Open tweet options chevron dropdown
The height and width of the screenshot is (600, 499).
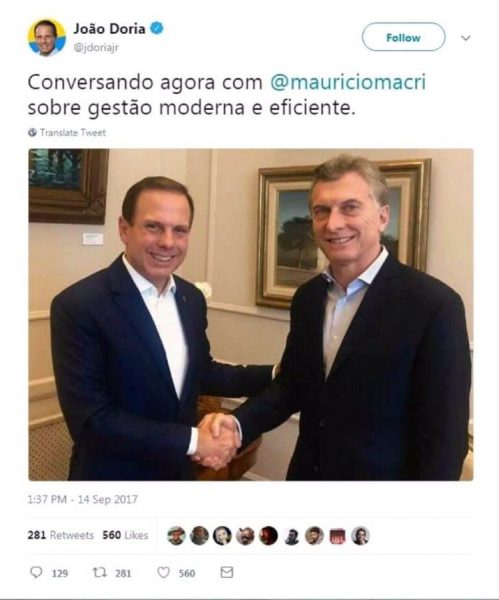click(x=466, y=38)
